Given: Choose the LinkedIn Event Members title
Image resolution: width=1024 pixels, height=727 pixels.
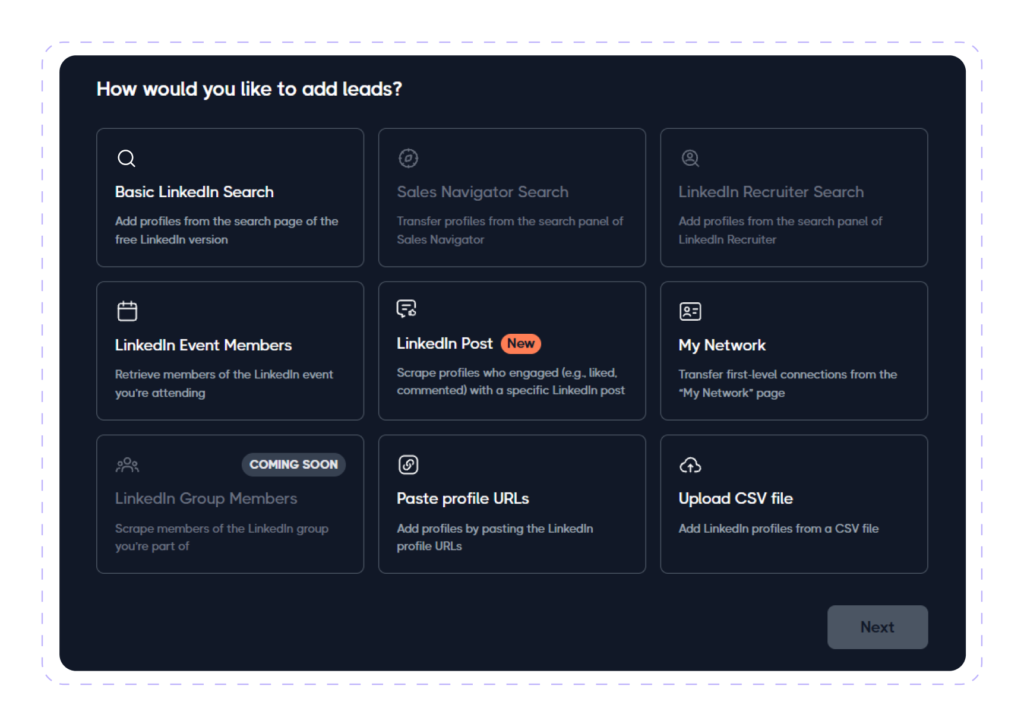Looking at the screenshot, I should (x=203, y=345).
